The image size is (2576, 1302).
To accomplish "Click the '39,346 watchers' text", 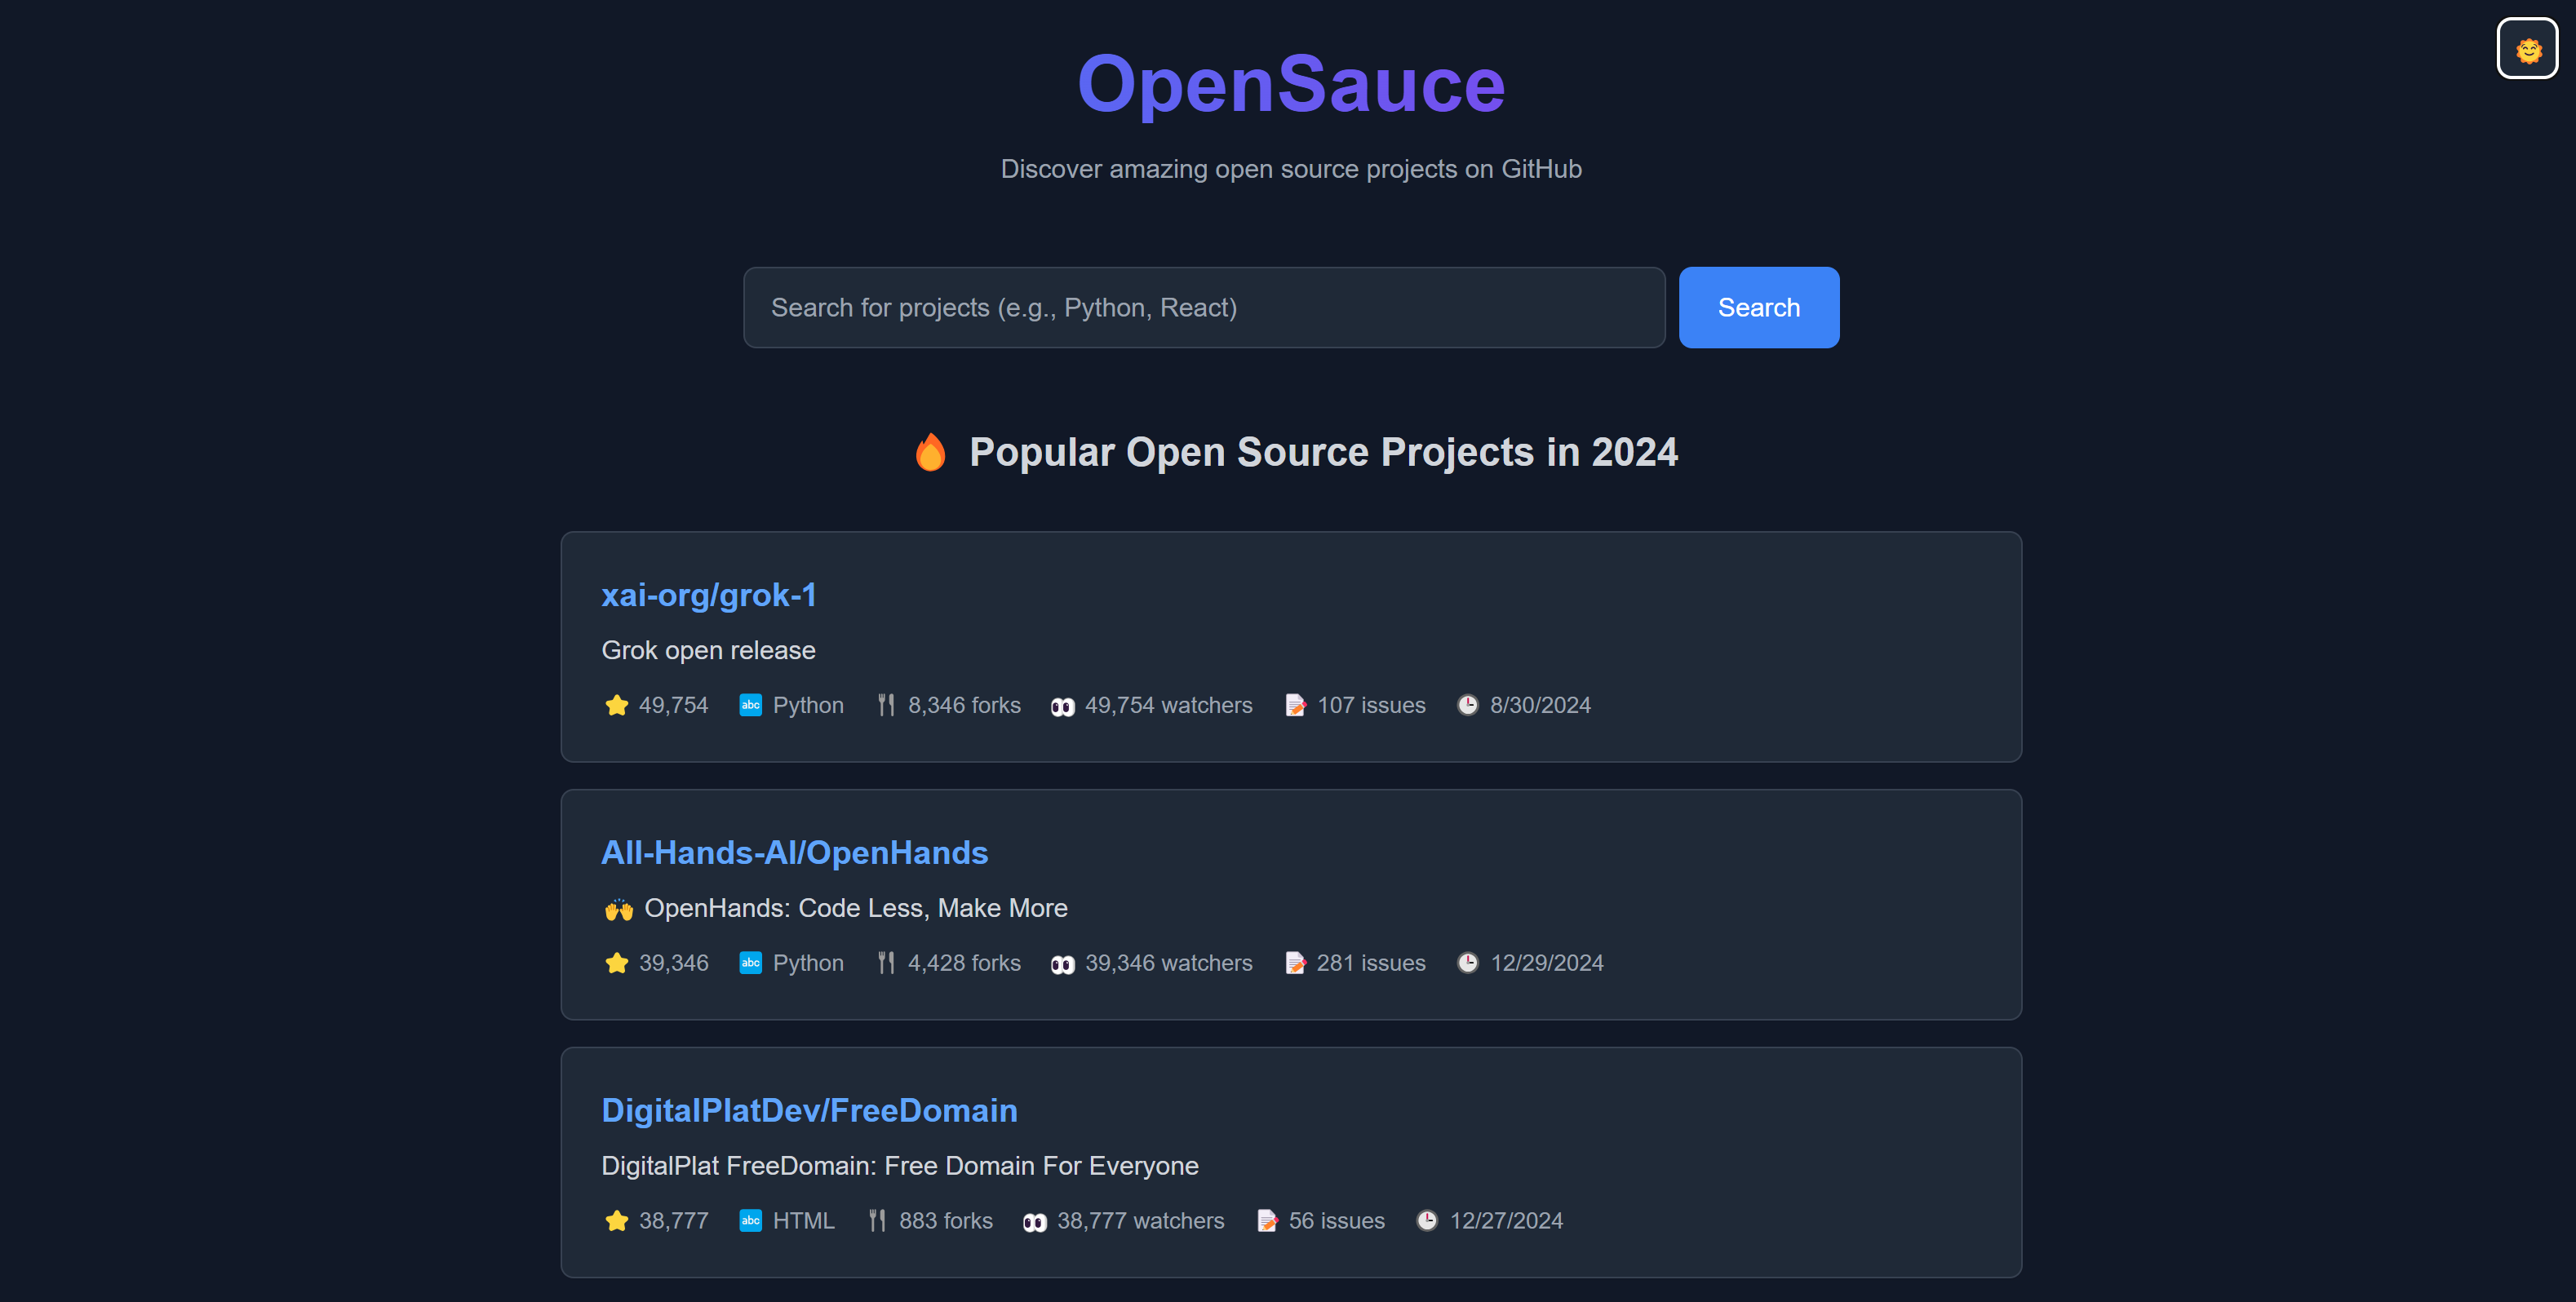I will point(1168,963).
